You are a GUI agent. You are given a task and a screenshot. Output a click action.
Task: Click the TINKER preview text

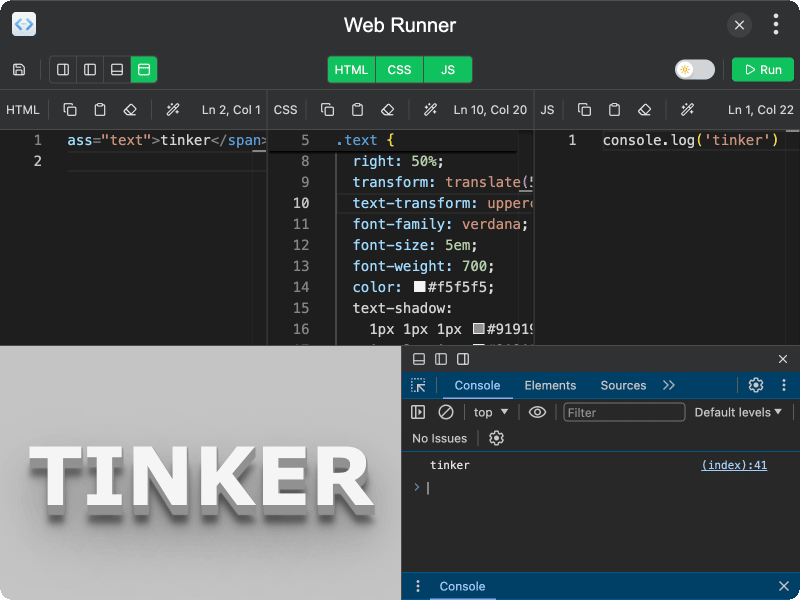click(201, 481)
